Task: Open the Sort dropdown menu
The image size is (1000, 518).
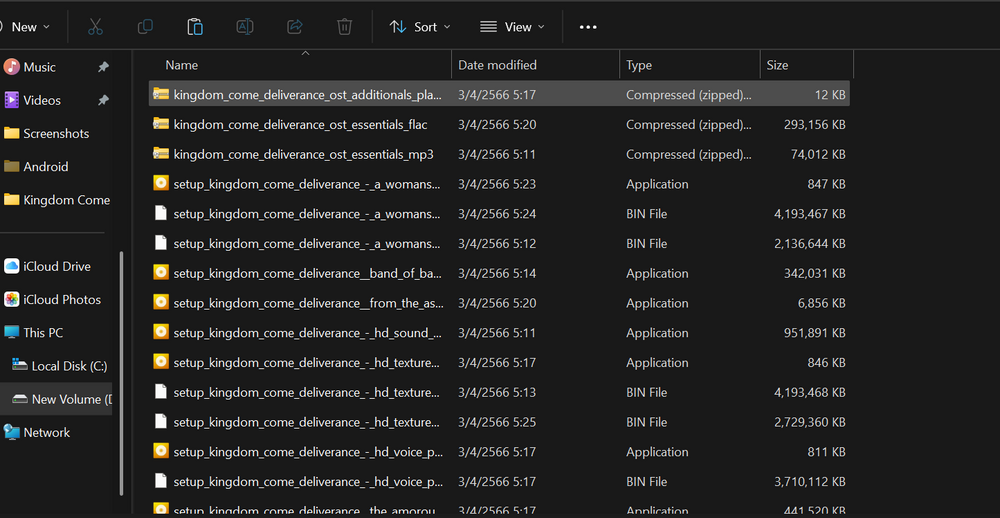Action: (420, 27)
